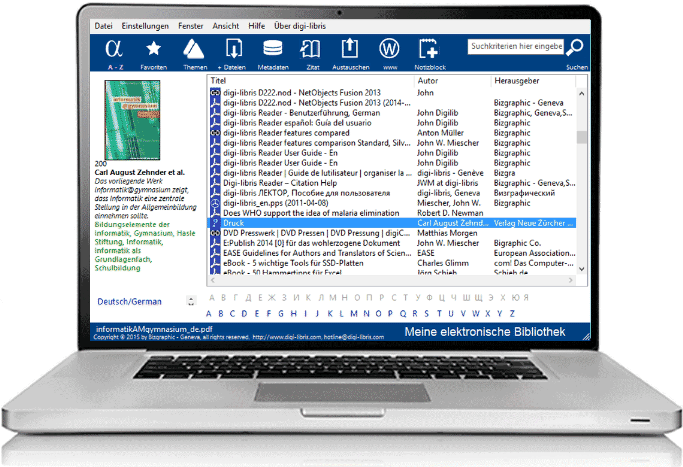Viewport: 683px width, 467px height.
Task: Click publisher 'Verlag Neue Zürcher' cell
Action: point(533,223)
